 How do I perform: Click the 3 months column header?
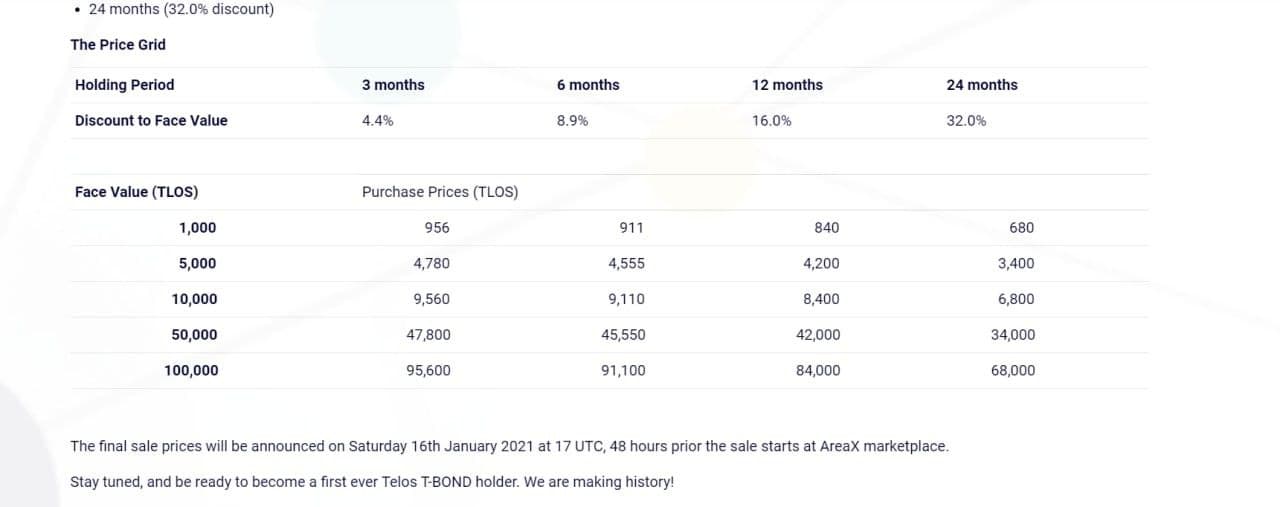point(393,85)
